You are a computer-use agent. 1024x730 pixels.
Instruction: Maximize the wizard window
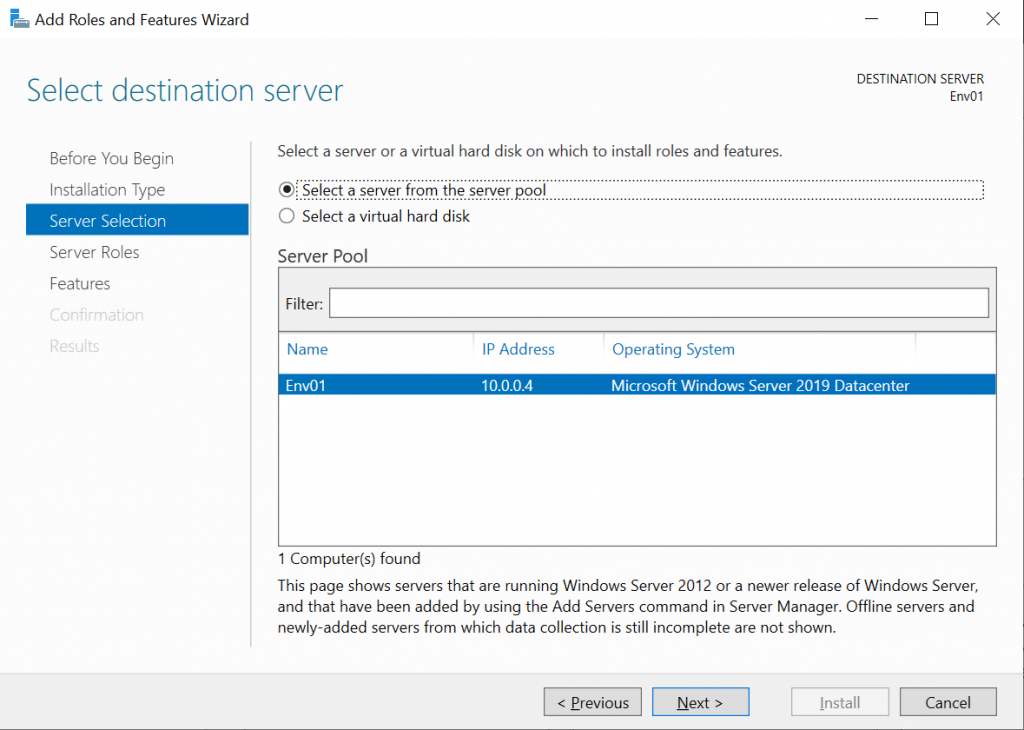click(931, 19)
